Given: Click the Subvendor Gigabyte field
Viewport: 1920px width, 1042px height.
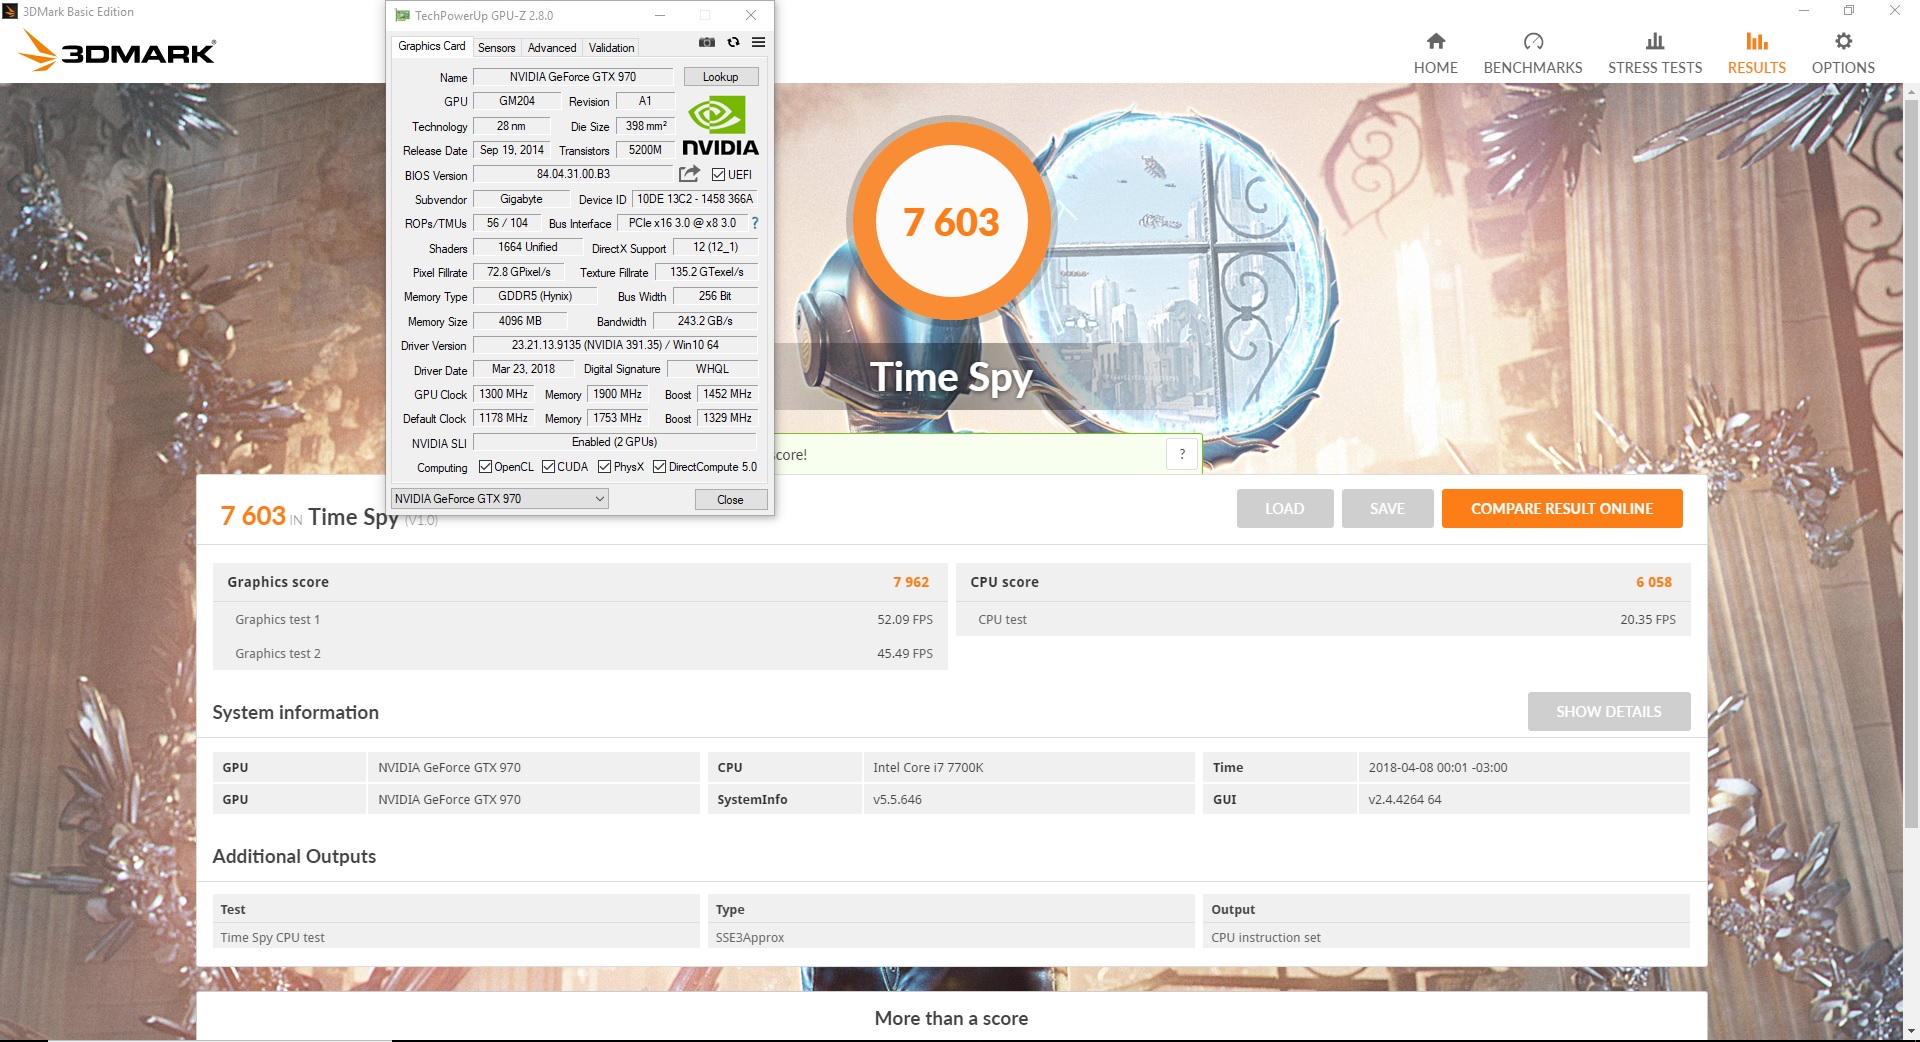Looking at the screenshot, I should click(521, 199).
